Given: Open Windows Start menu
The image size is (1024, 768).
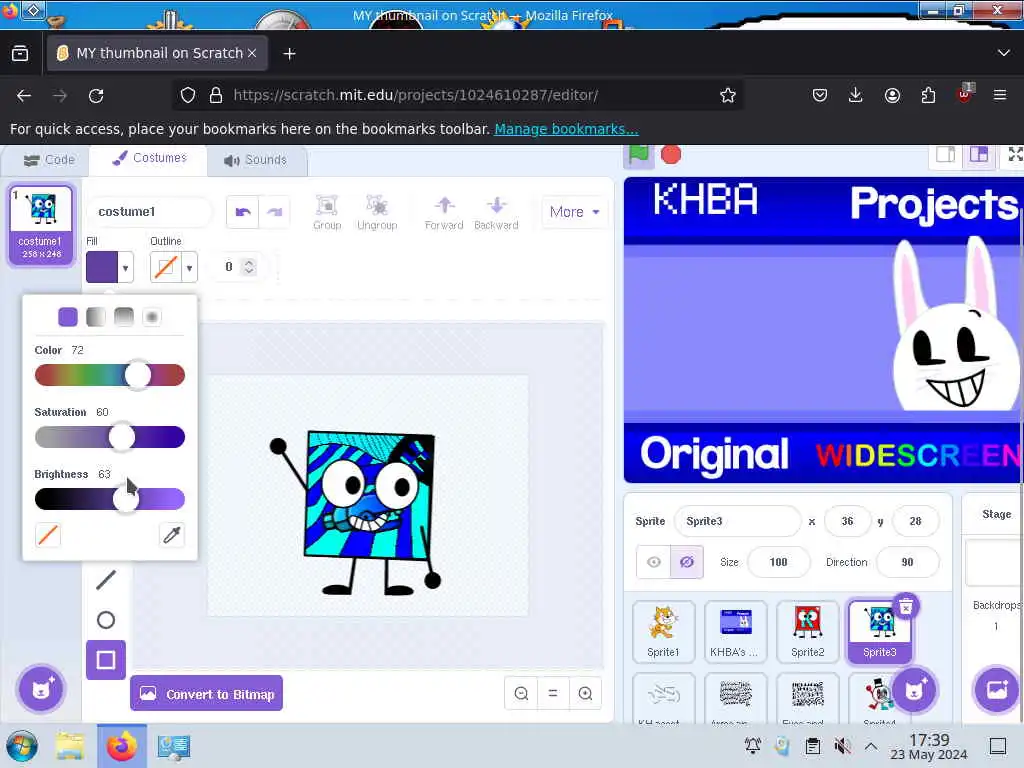Looking at the screenshot, I should tap(22, 746).
